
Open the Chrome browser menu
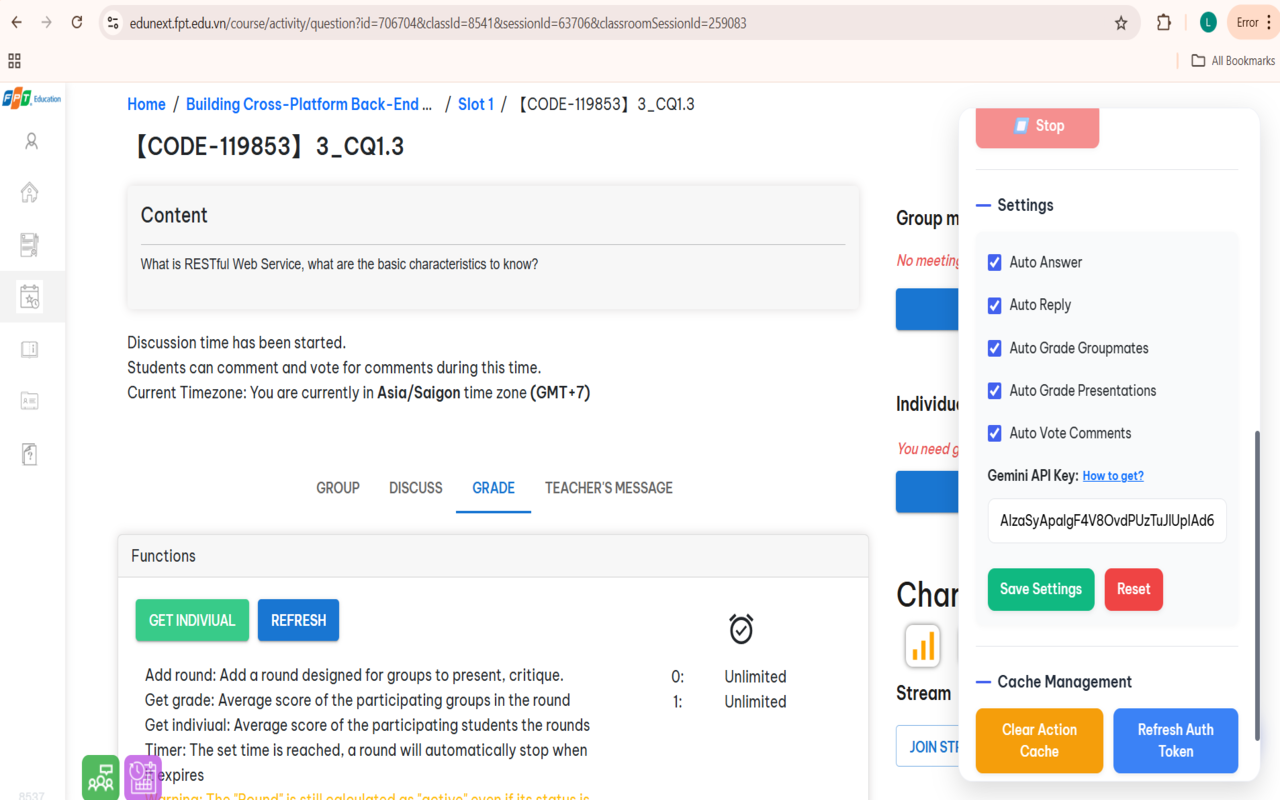coord(1268,22)
